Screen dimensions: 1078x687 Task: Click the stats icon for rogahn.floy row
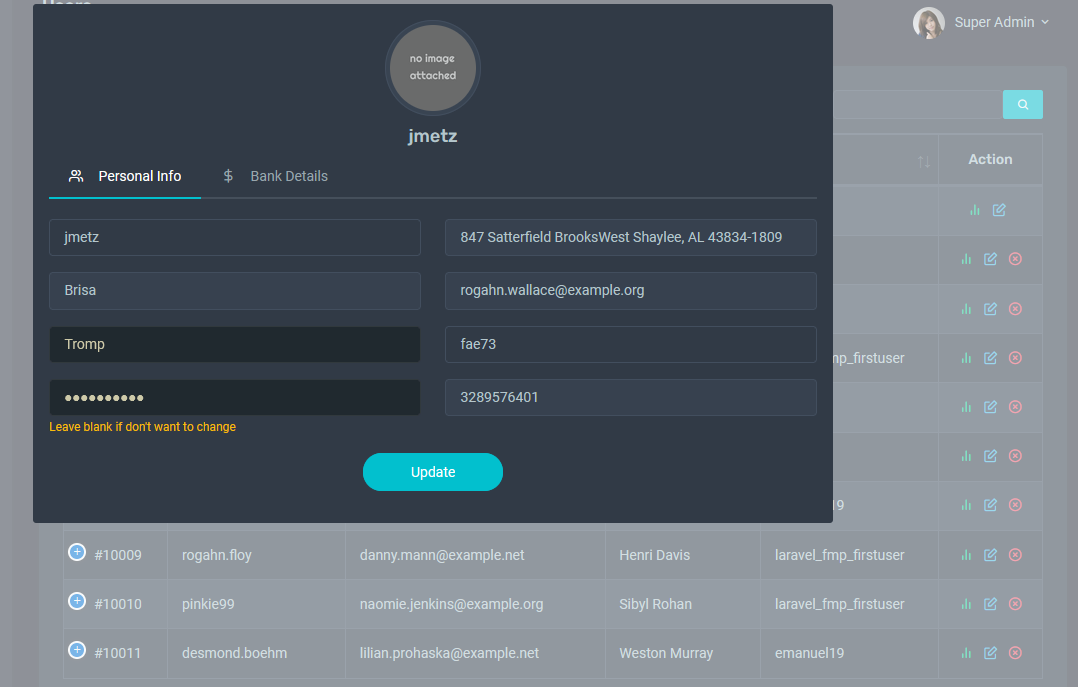click(x=966, y=555)
